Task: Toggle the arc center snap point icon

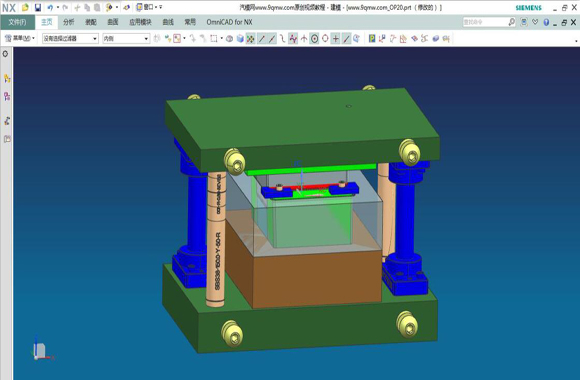Action: pyautogui.click(x=314, y=38)
